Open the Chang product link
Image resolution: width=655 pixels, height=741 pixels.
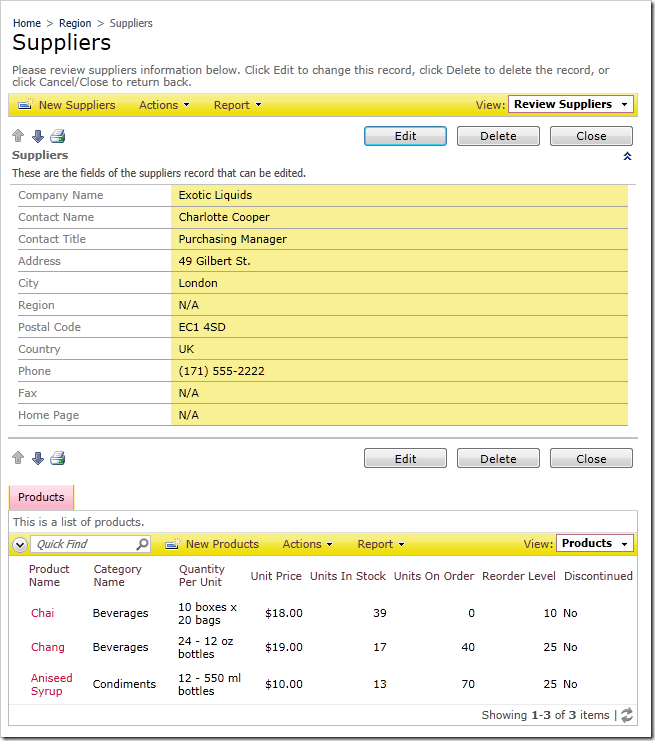click(x=47, y=647)
